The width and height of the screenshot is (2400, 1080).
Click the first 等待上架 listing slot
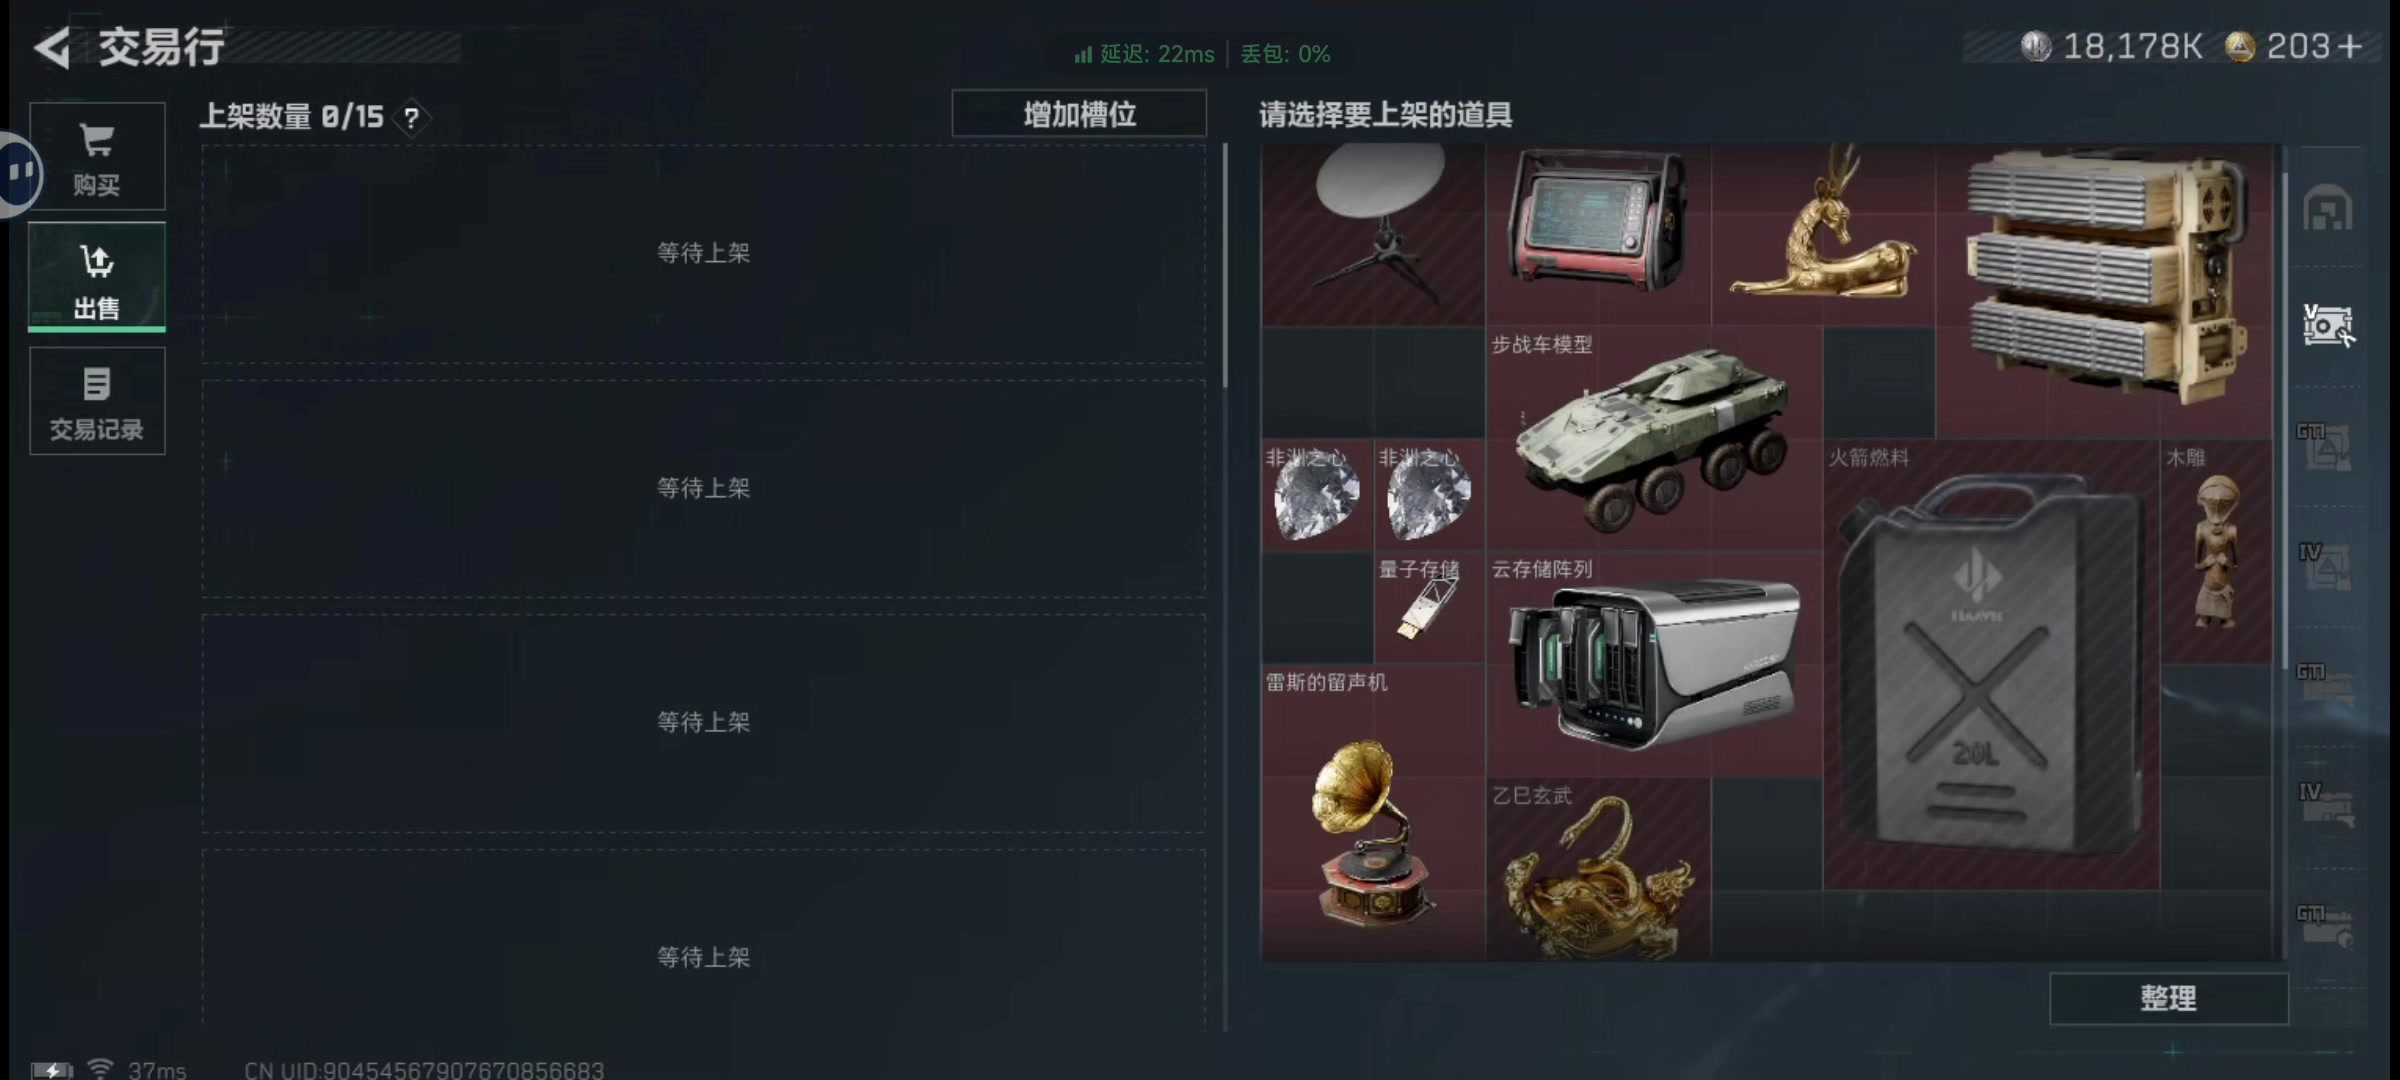[703, 253]
